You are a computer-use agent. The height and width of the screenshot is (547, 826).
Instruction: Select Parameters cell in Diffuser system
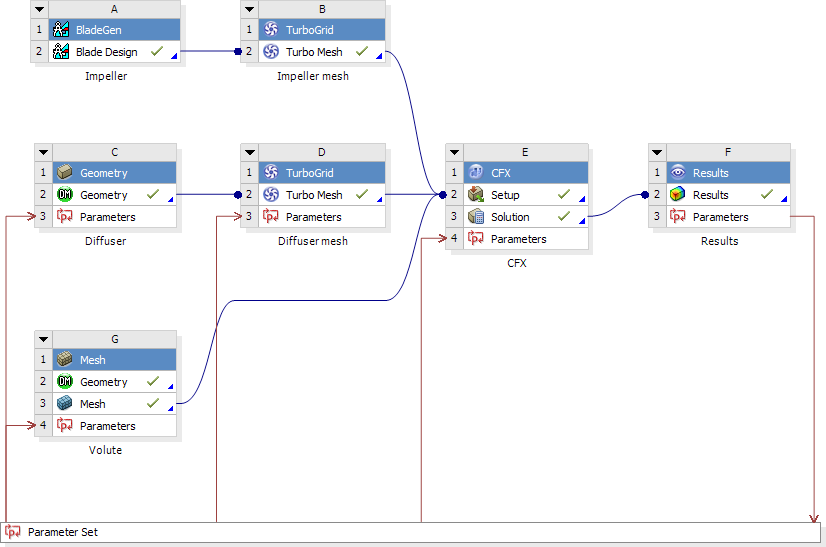point(114,217)
